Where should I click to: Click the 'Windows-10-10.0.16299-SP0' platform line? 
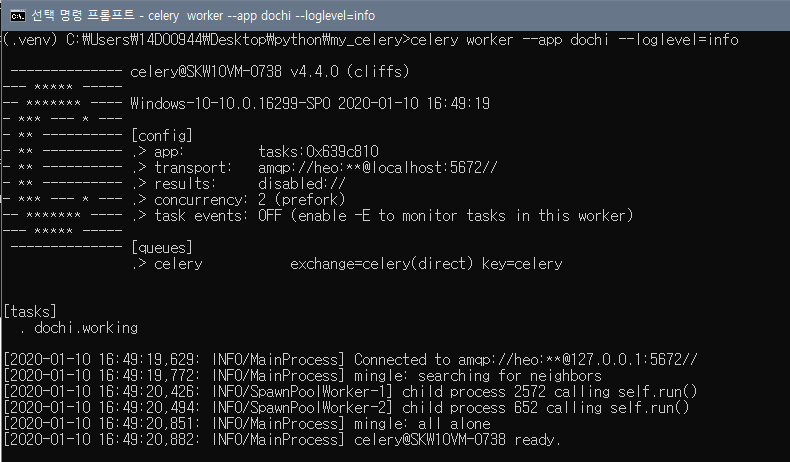(x=230, y=104)
